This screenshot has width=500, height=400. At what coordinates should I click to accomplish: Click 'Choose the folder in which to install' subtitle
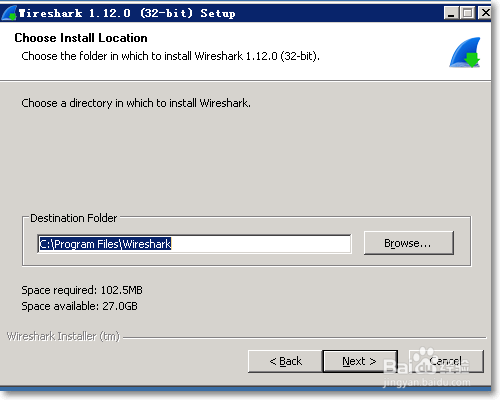pos(170,56)
